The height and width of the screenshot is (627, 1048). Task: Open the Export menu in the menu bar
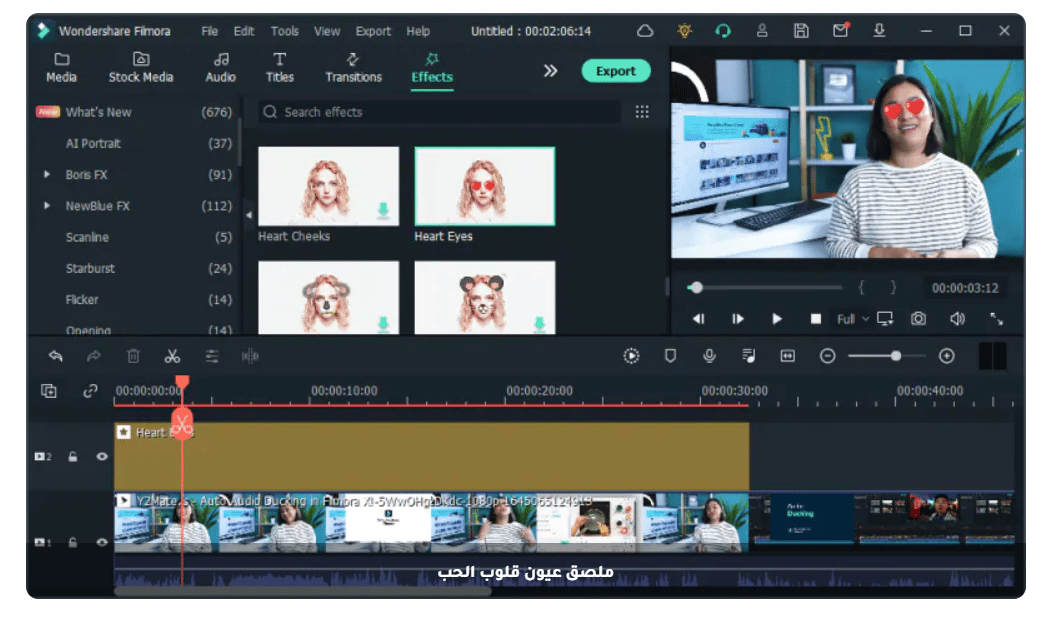(x=373, y=31)
